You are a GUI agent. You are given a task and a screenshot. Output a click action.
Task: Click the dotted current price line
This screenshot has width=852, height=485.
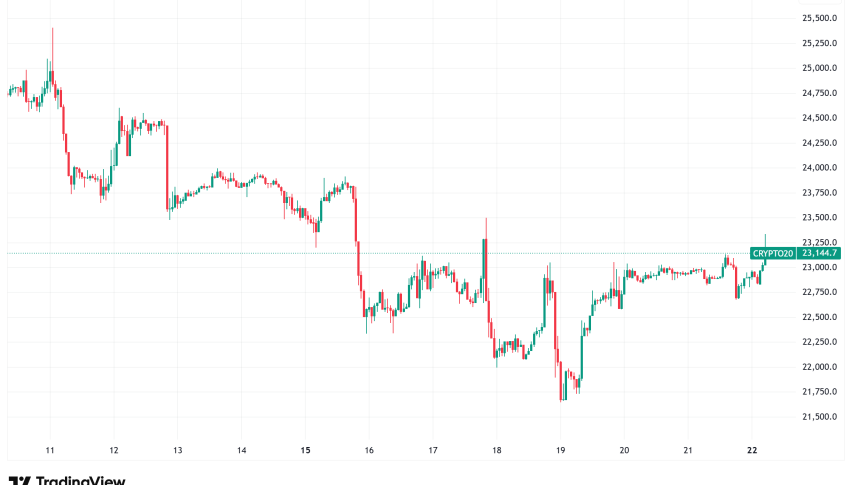400,254
